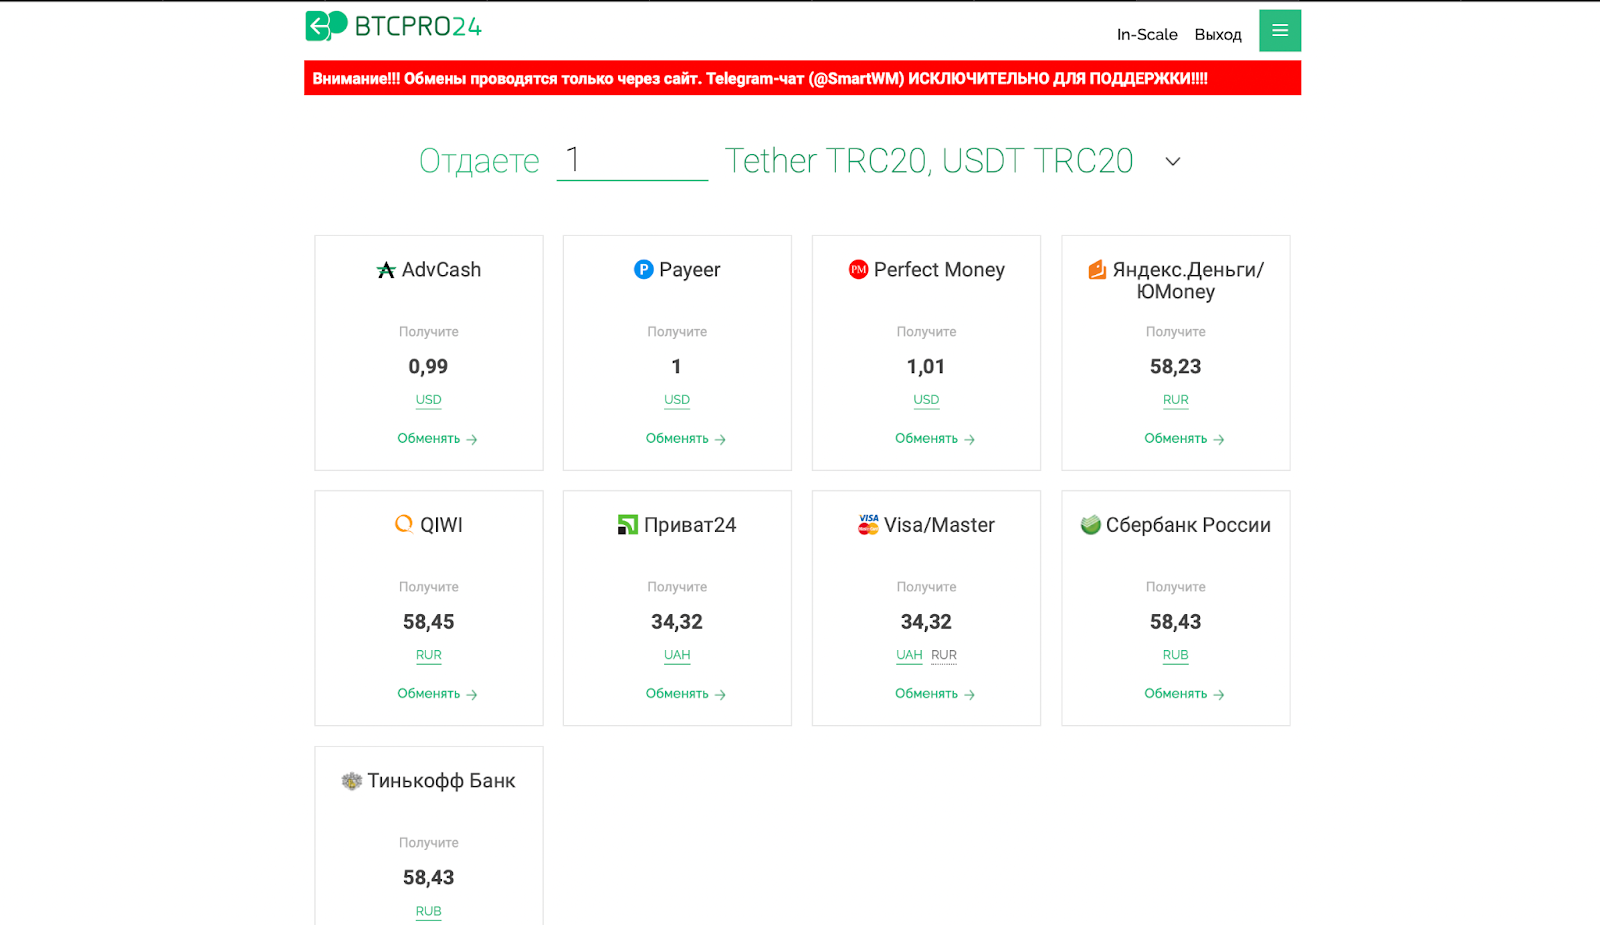Select RUB currency in Сбербанк России card
Viewport: 1600px width, 925px height.
tap(1176, 655)
